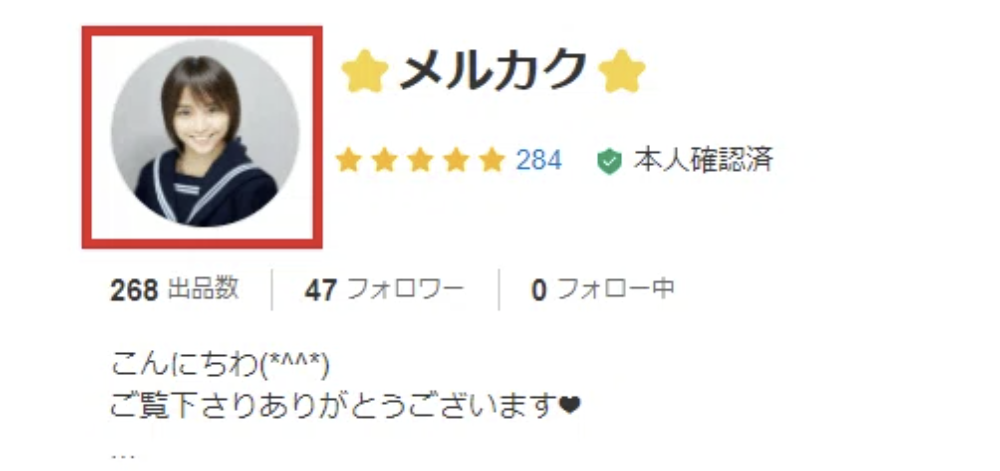
Task: Open the circular profile avatar photo
Action: pos(205,132)
